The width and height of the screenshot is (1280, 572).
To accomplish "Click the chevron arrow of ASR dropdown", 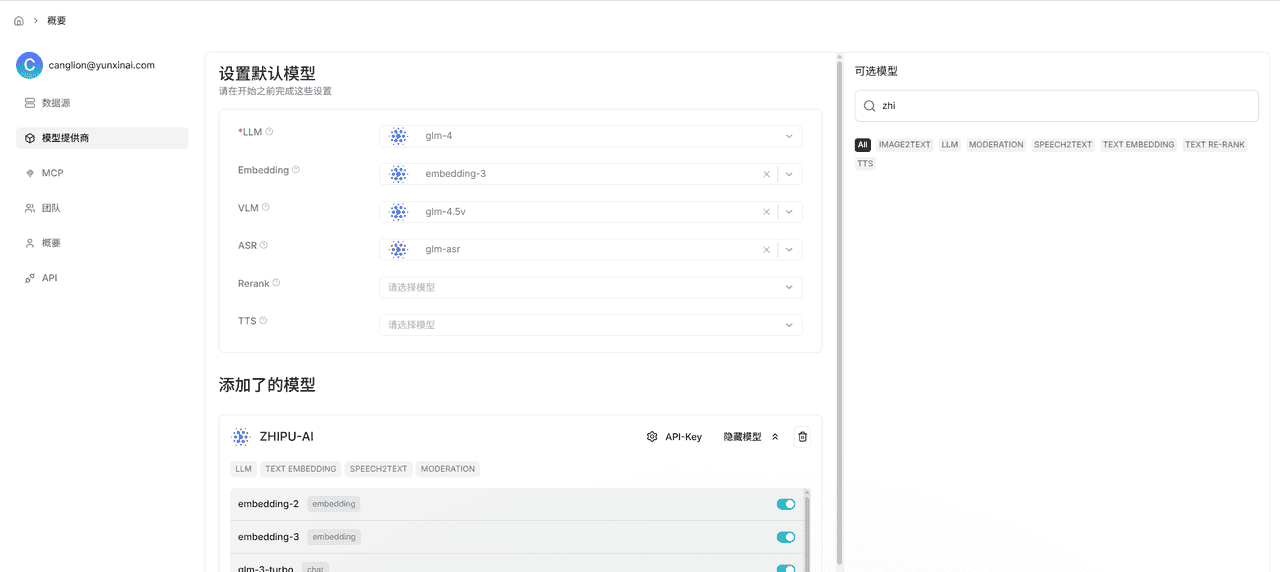I will (789, 250).
